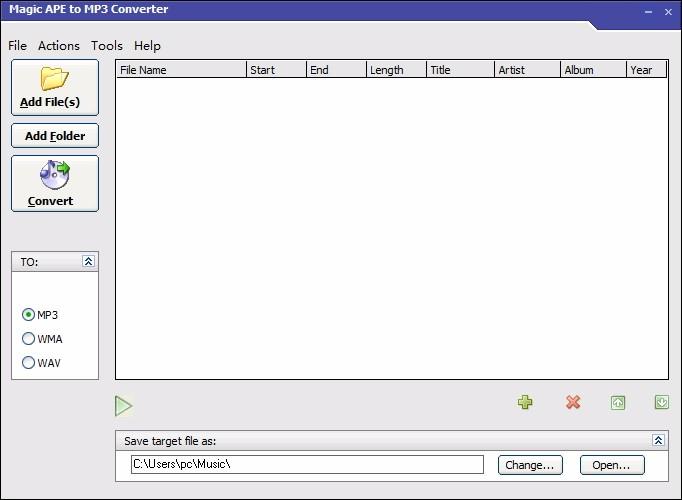Collapse the Save target file as panel

[x=658, y=440]
